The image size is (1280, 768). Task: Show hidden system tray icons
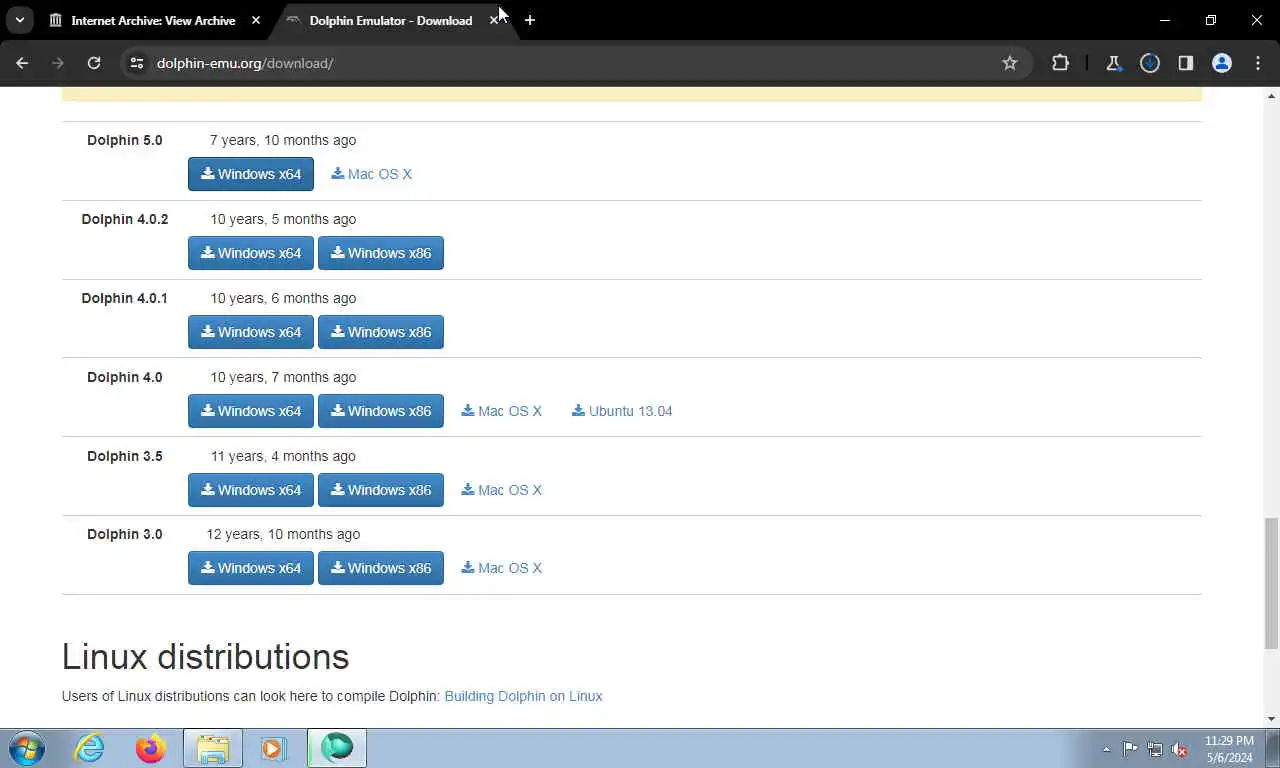click(1106, 749)
